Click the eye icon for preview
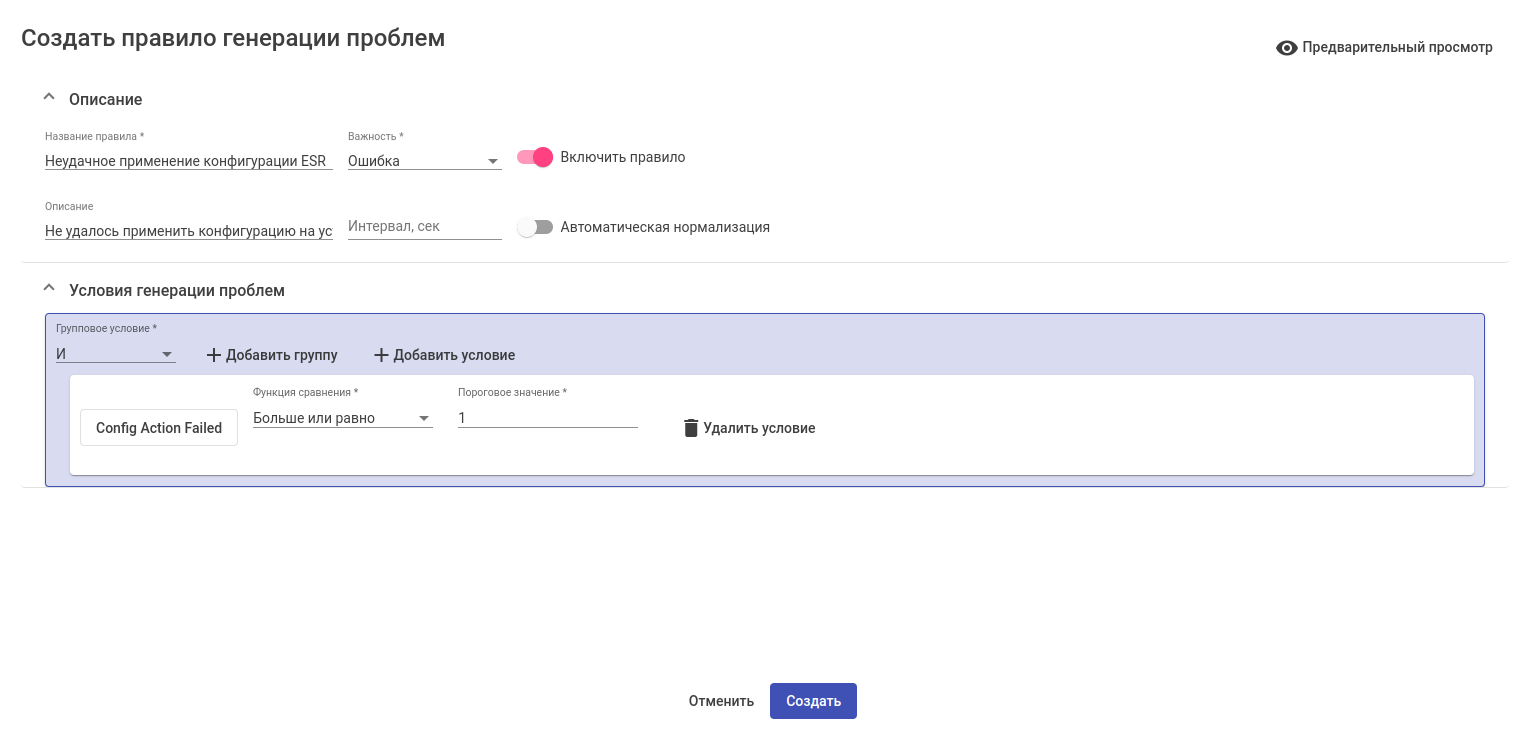1531x734 pixels. tap(1286, 48)
